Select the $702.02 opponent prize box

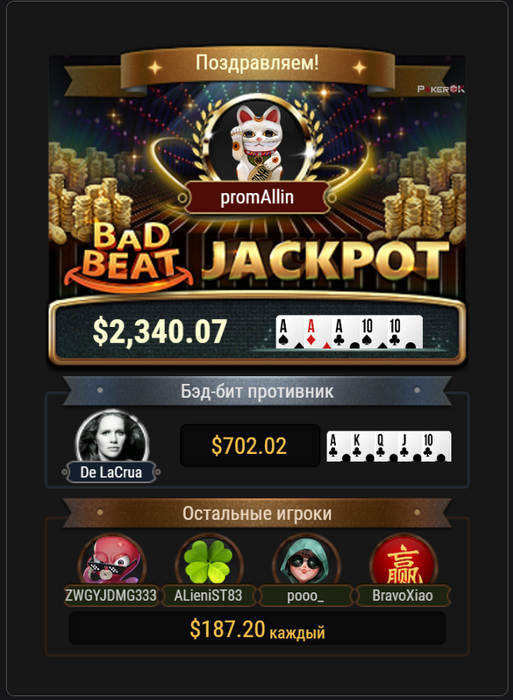click(x=250, y=446)
